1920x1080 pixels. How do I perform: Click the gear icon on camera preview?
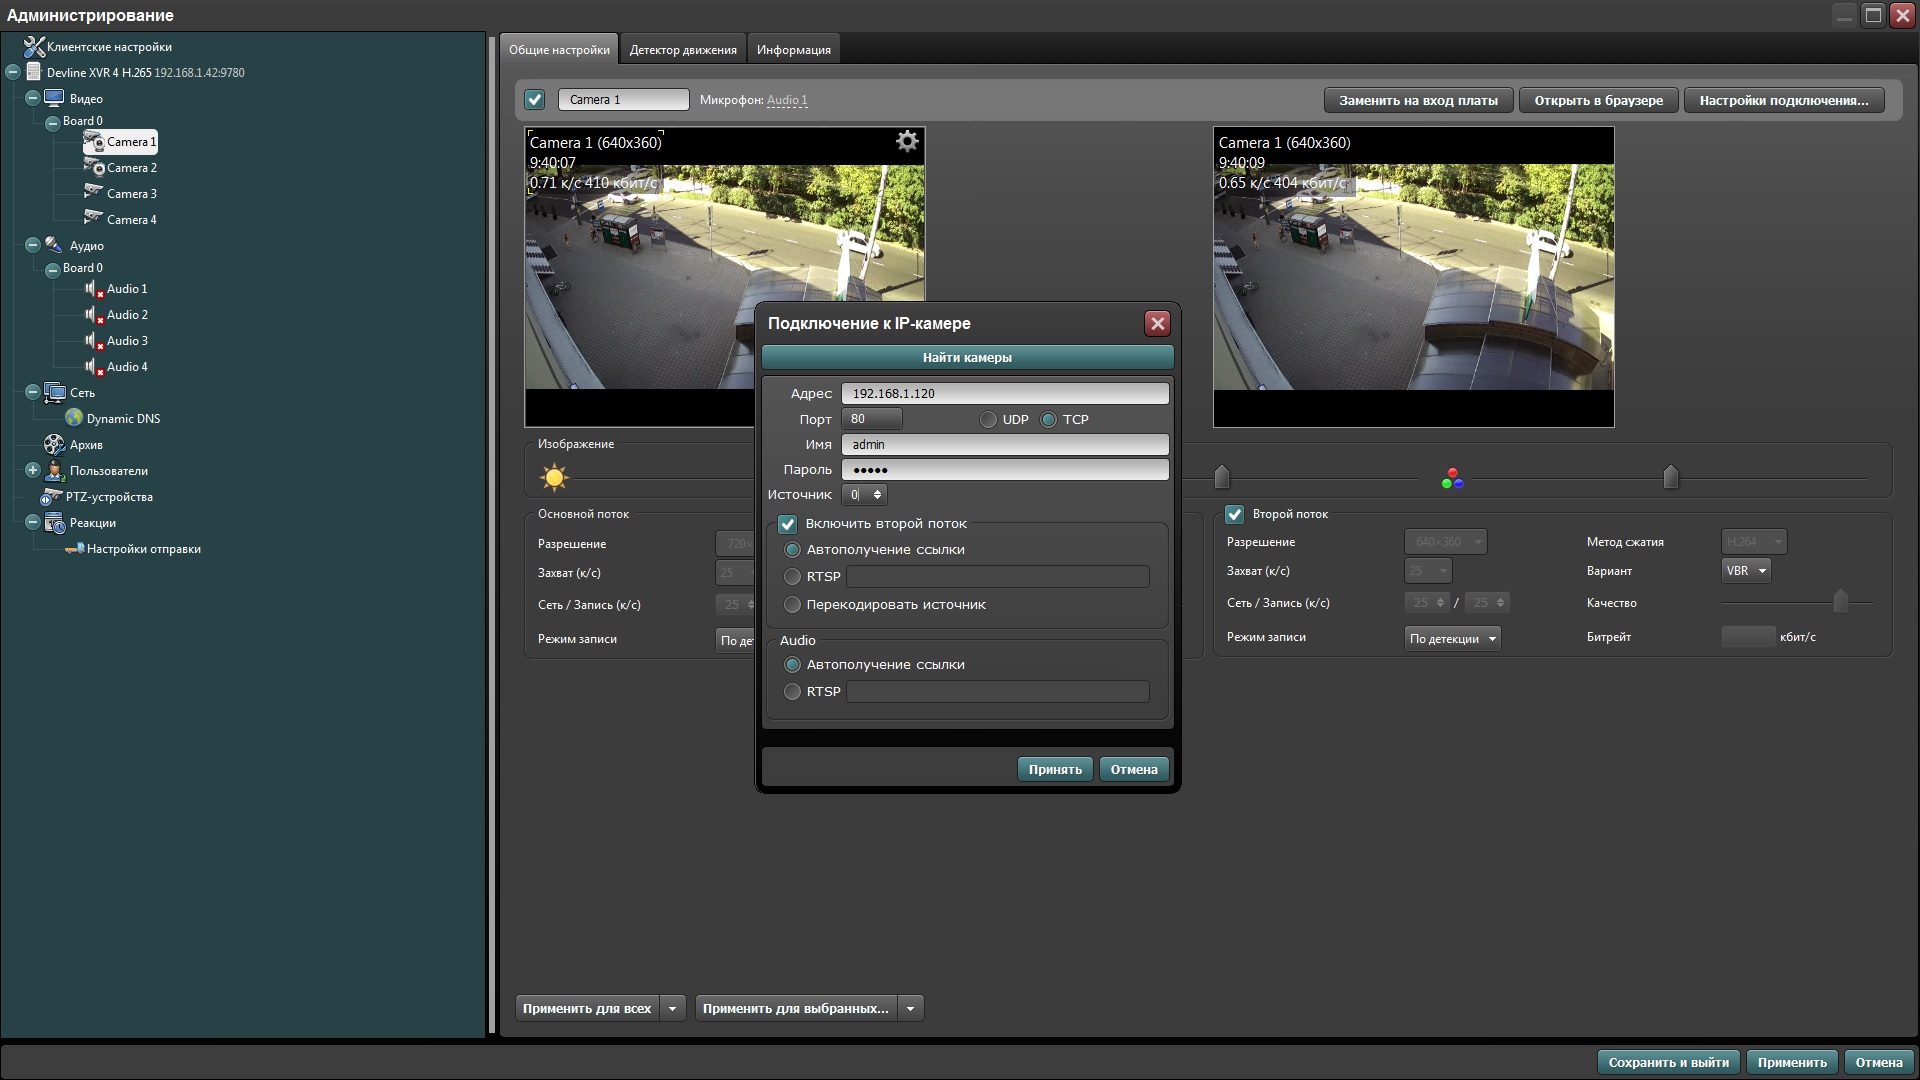(906, 142)
